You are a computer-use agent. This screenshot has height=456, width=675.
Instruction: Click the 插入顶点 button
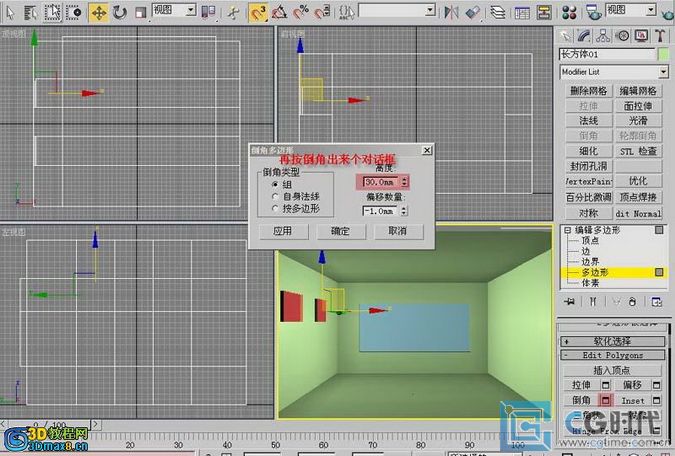[x=612, y=370]
